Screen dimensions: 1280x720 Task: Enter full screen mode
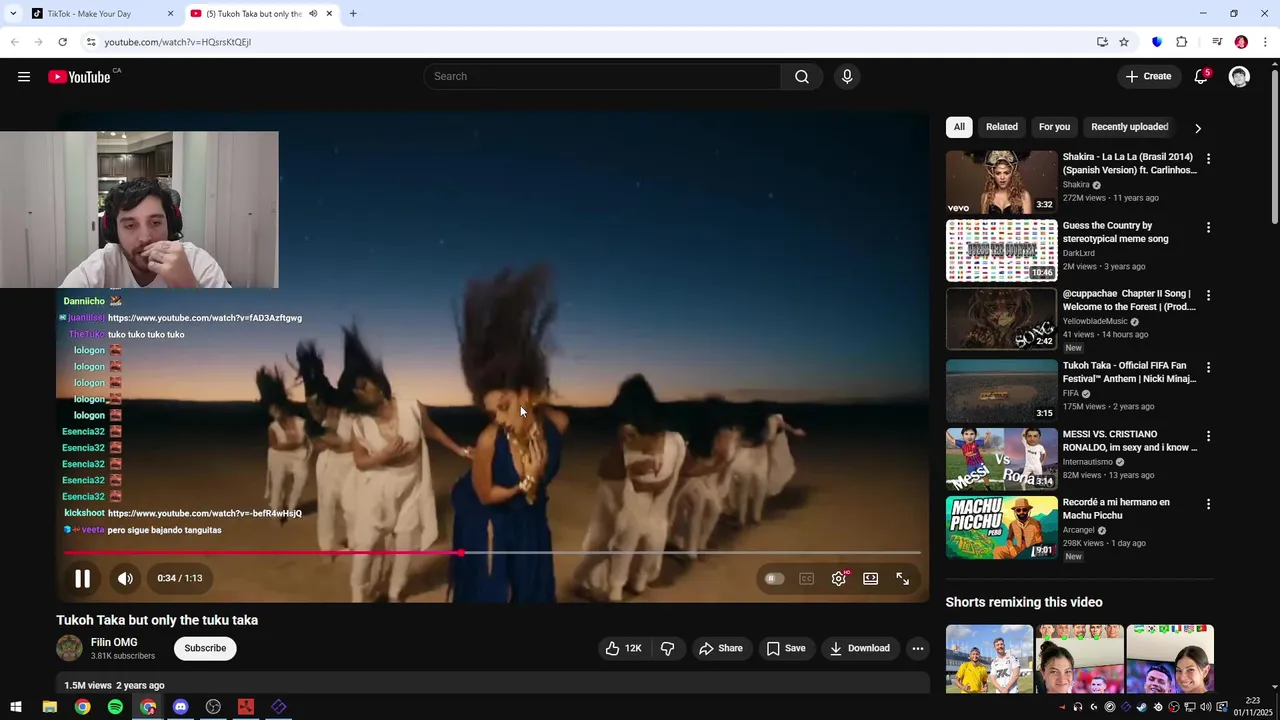tap(903, 578)
